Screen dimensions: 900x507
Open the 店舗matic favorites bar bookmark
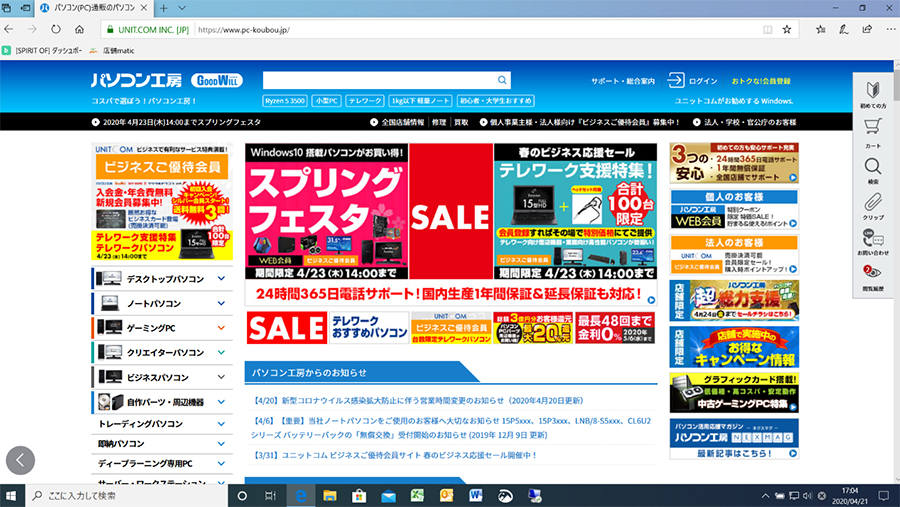pos(112,51)
